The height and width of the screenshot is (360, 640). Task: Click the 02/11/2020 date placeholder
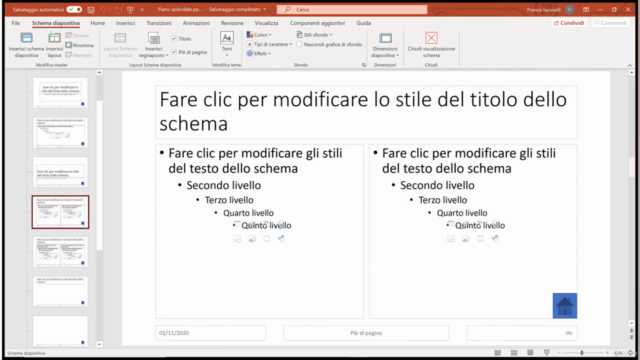pos(210,333)
